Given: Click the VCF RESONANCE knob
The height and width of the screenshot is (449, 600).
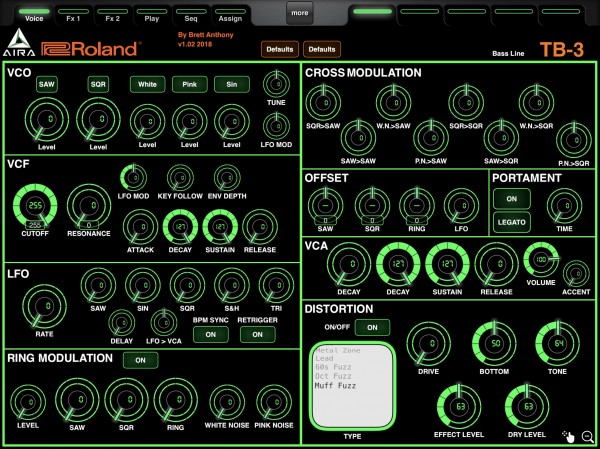Looking at the screenshot, I should tap(89, 205).
